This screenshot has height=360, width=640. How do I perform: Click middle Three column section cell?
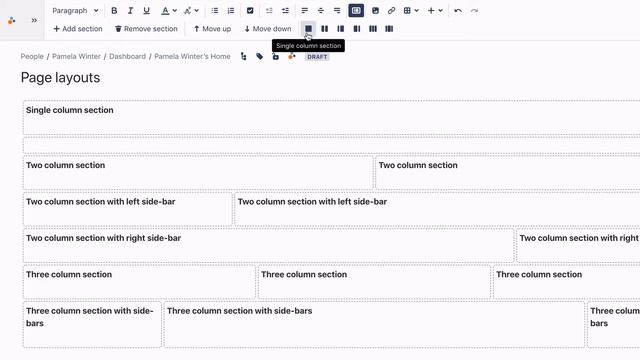pos(374,282)
